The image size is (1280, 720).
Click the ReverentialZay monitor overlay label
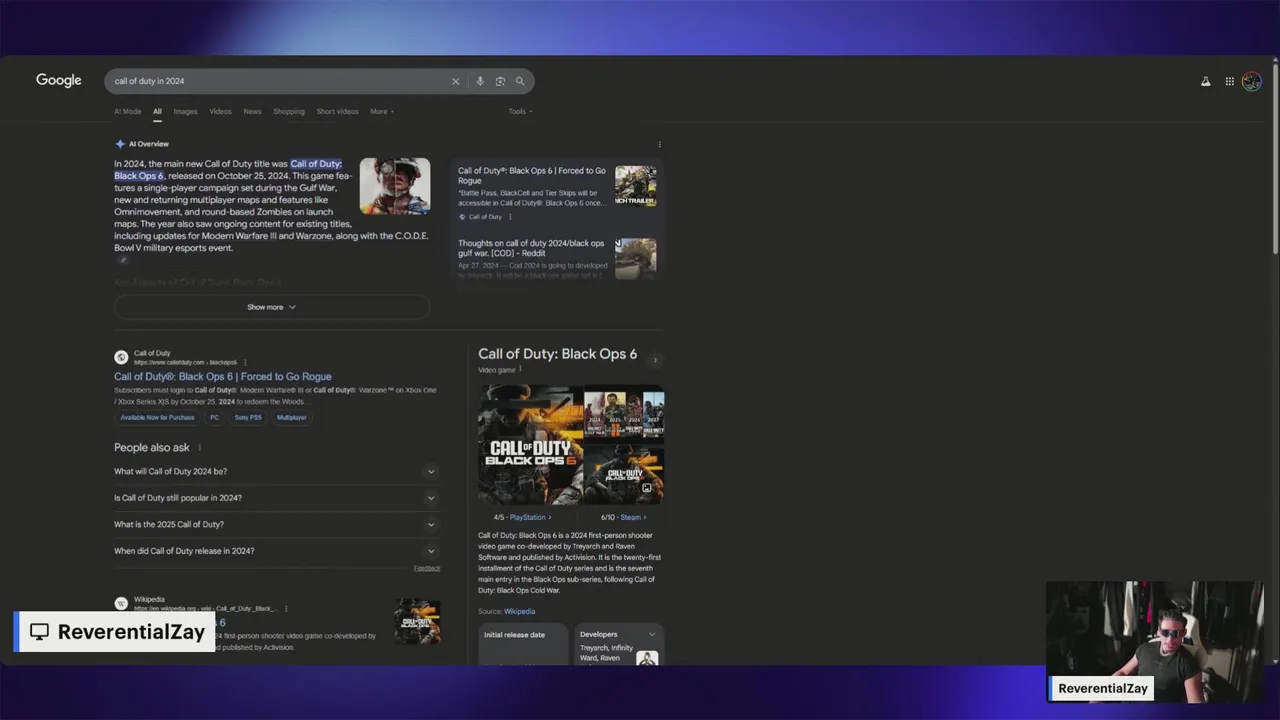tap(116, 632)
